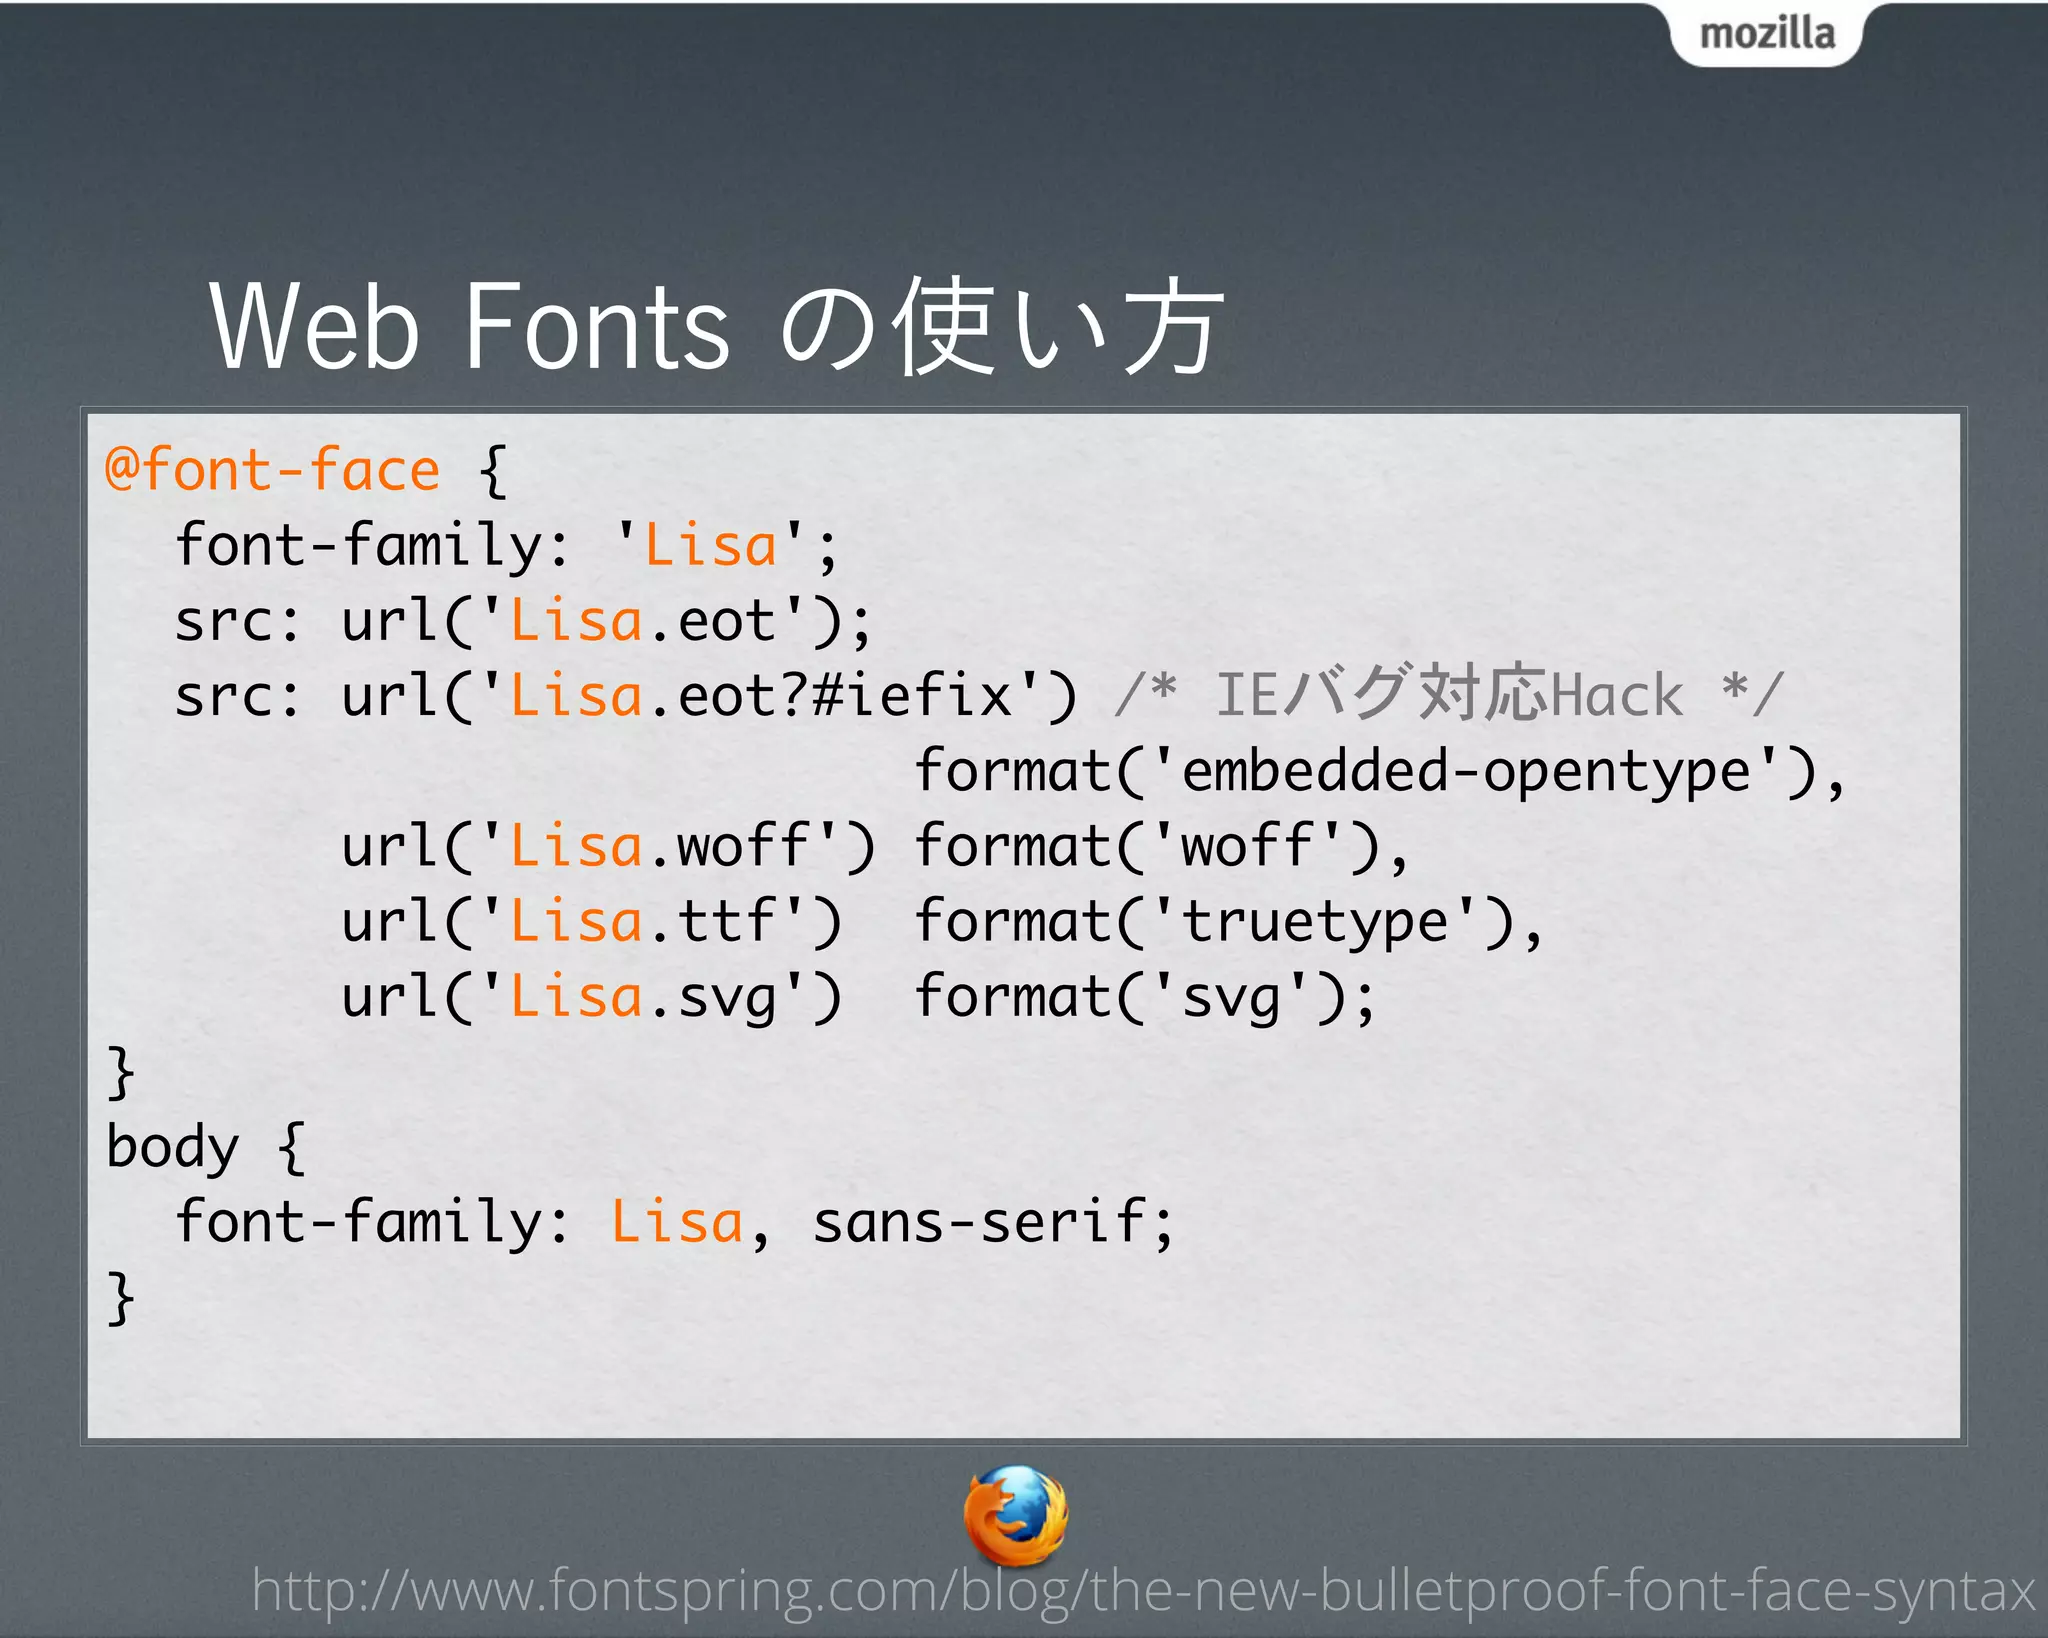The height and width of the screenshot is (1638, 2048).
Task: Open the fontspring.com bulletproof font-face link
Action: click(1142, 1590)
